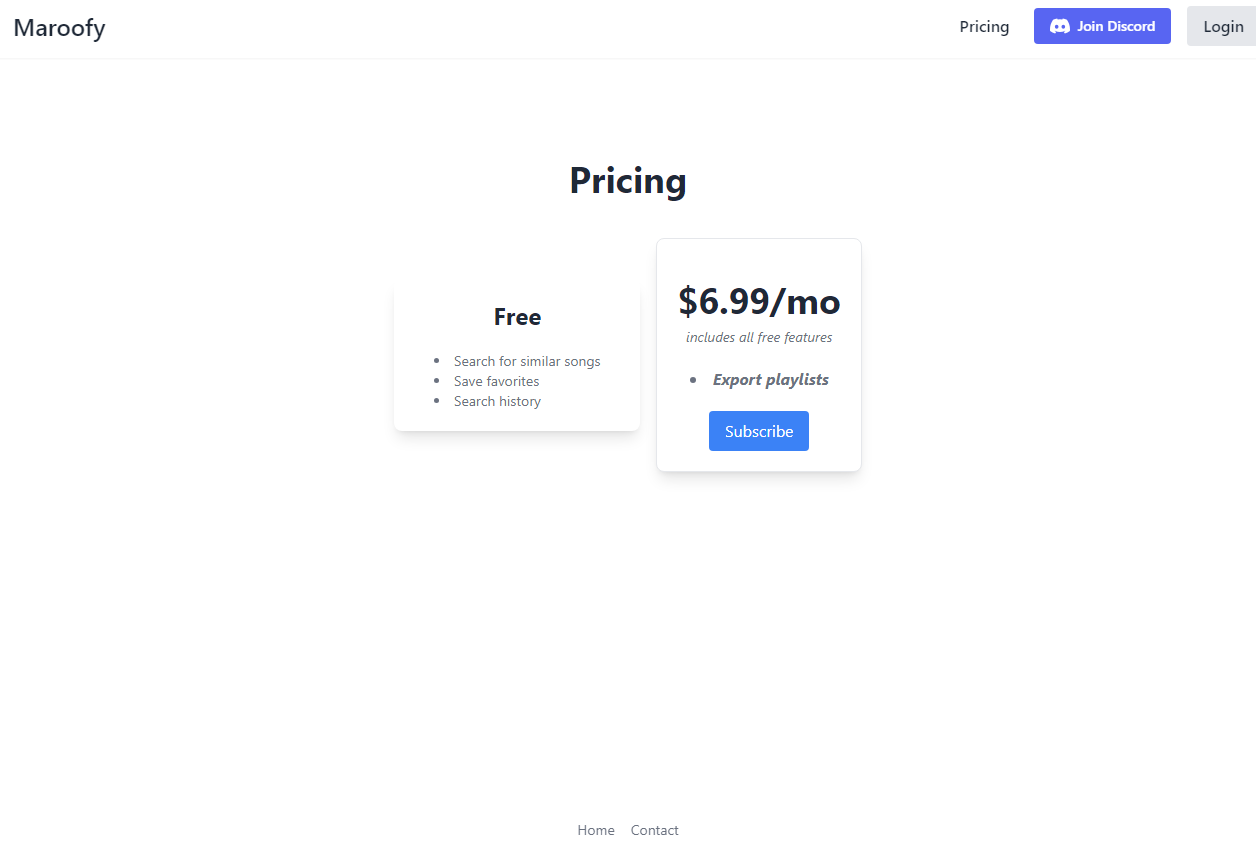The width and height of the screenshot is (1256, 849).
Task: Click the 'Save favorites' list item
Action: 496,381
